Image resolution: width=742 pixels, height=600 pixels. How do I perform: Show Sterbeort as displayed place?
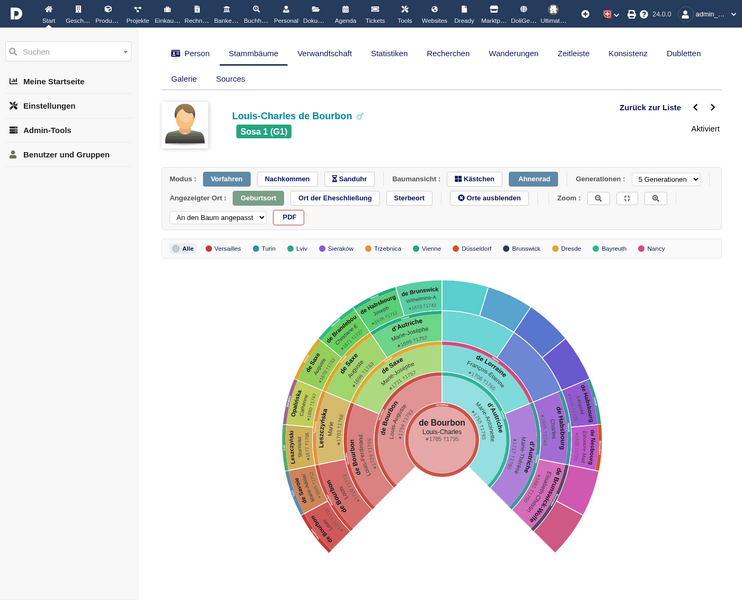click(x=409, y=198)
